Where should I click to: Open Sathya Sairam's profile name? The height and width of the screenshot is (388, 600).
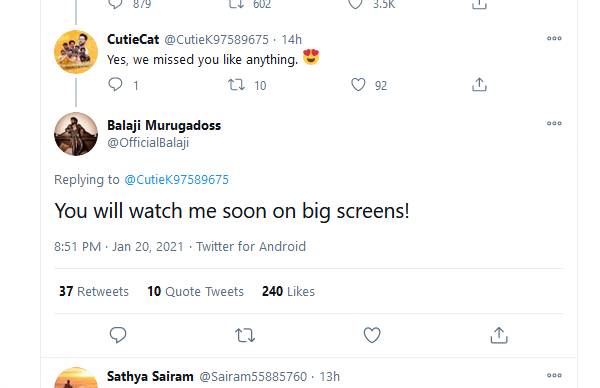click(150, 377)
